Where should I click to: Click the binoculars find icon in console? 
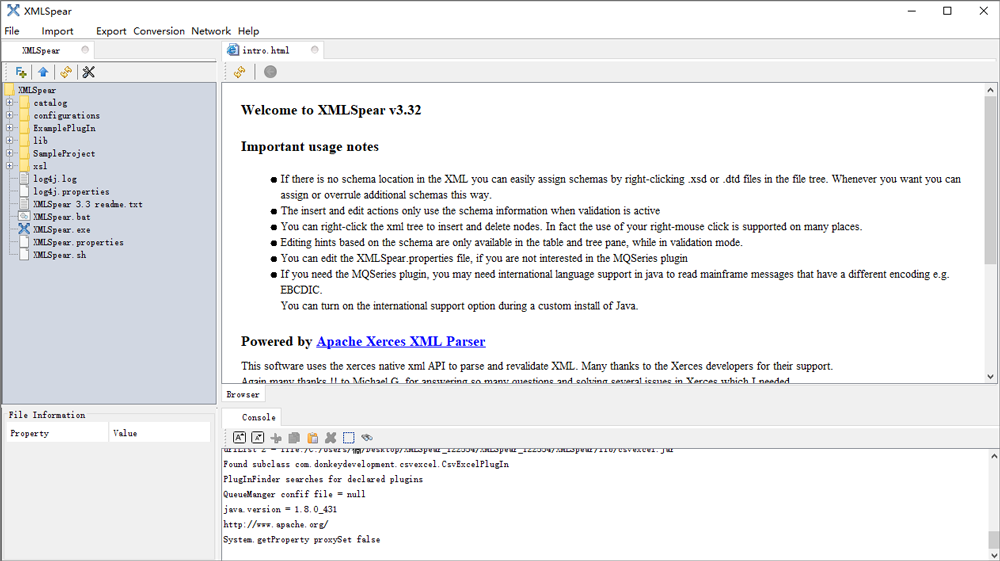367,438
